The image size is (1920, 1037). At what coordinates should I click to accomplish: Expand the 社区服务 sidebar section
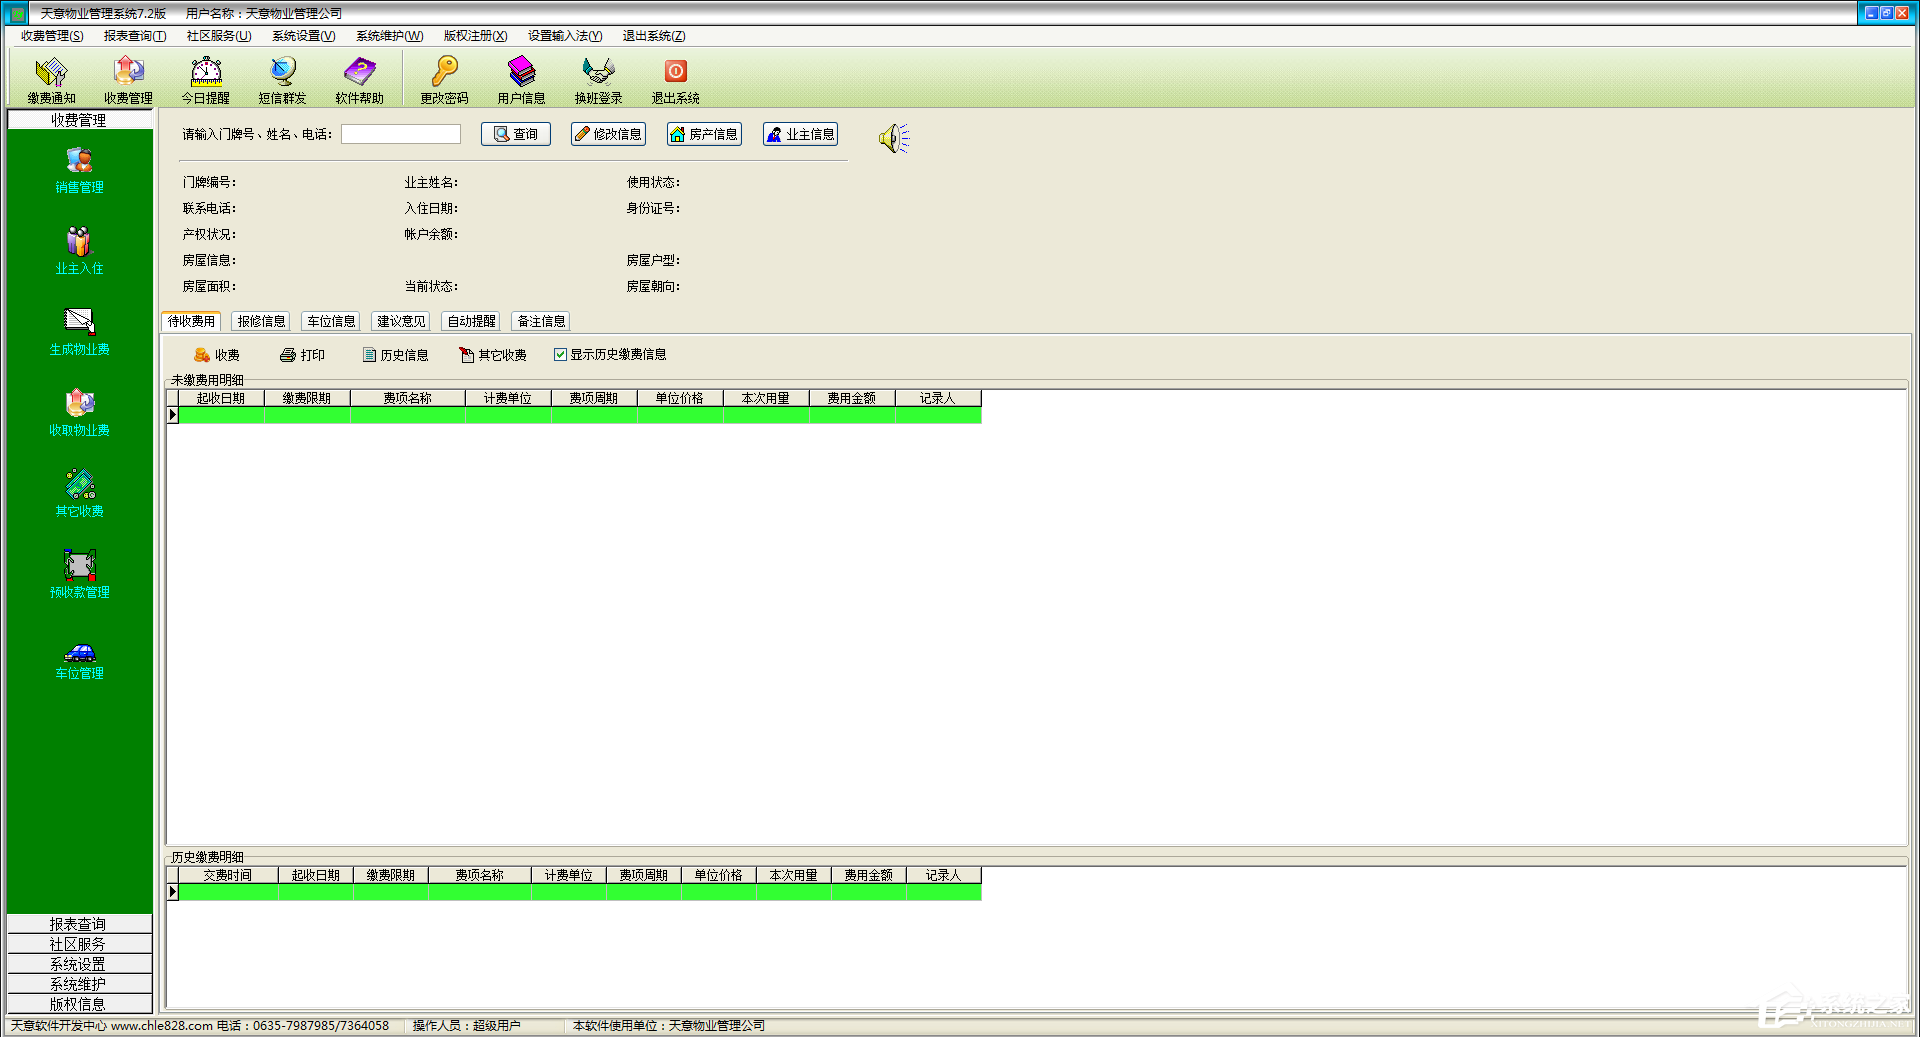click(78, 944)
